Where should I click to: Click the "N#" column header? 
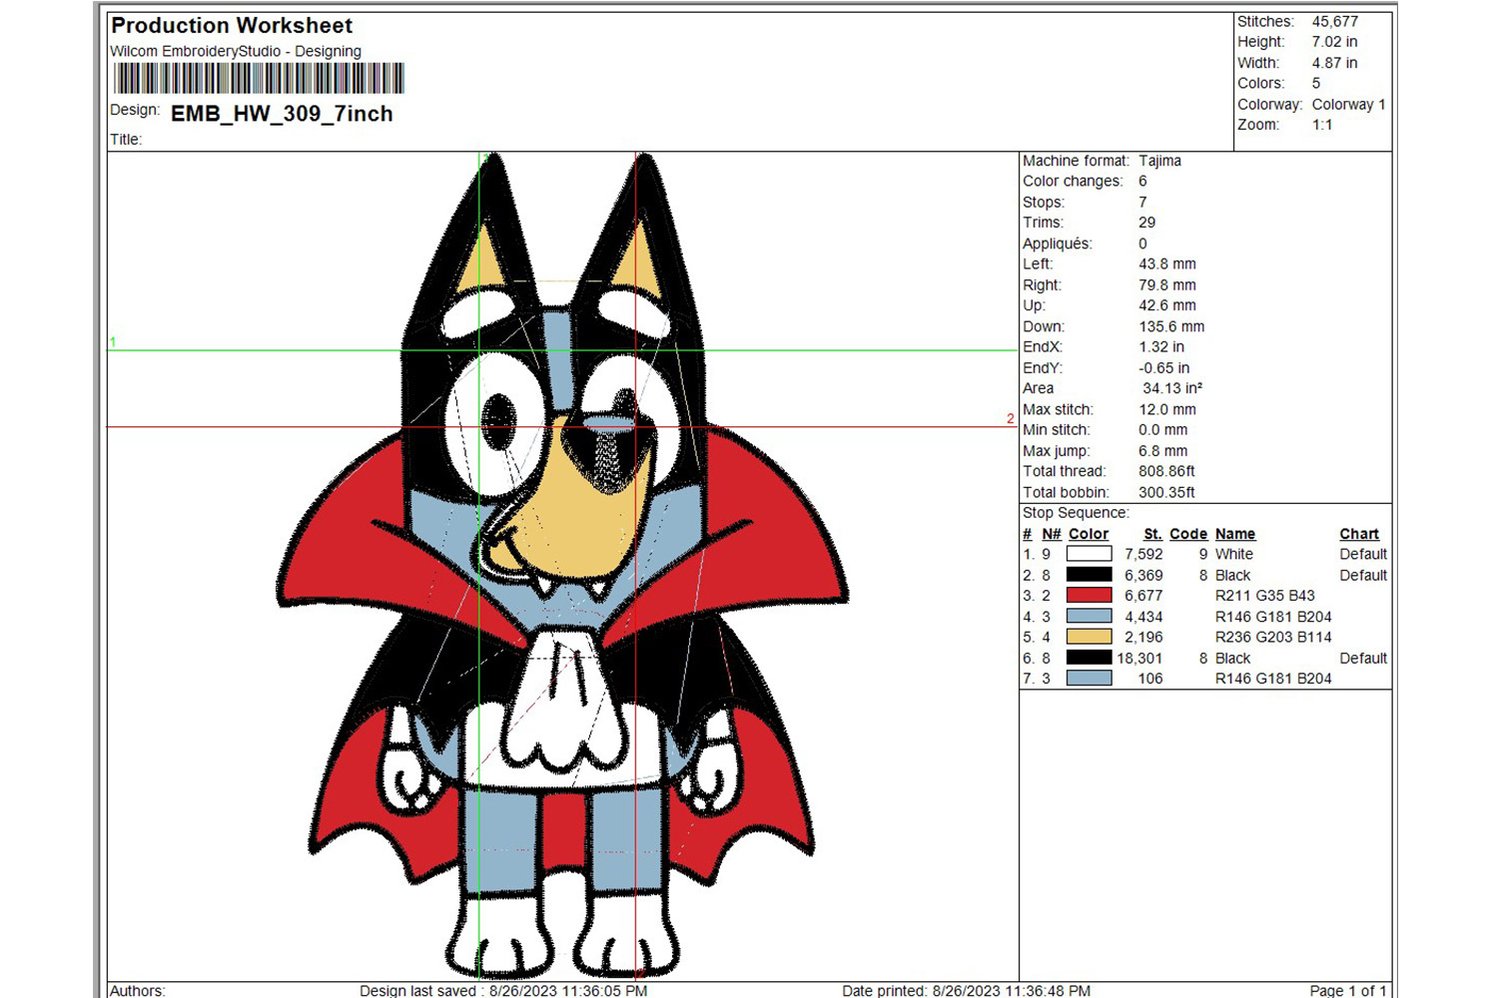pyautogui.click(x=1051, y=534)
